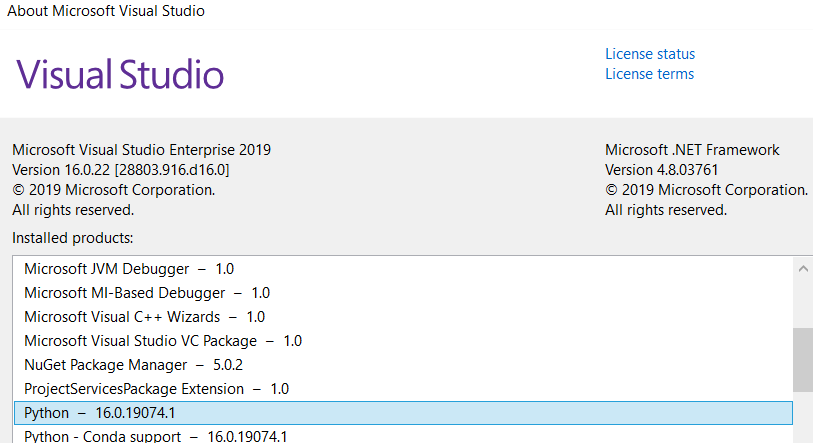The image size is (813, 443).
Task: Click the installed products scroll up arrow
Action: 803,269
